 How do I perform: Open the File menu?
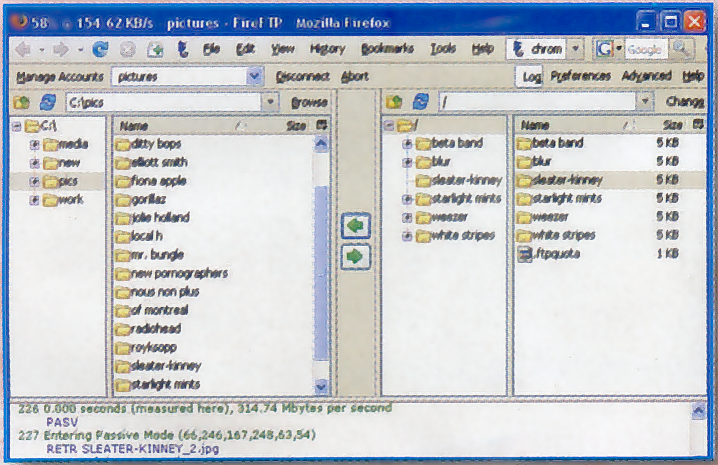coord(211,49)
